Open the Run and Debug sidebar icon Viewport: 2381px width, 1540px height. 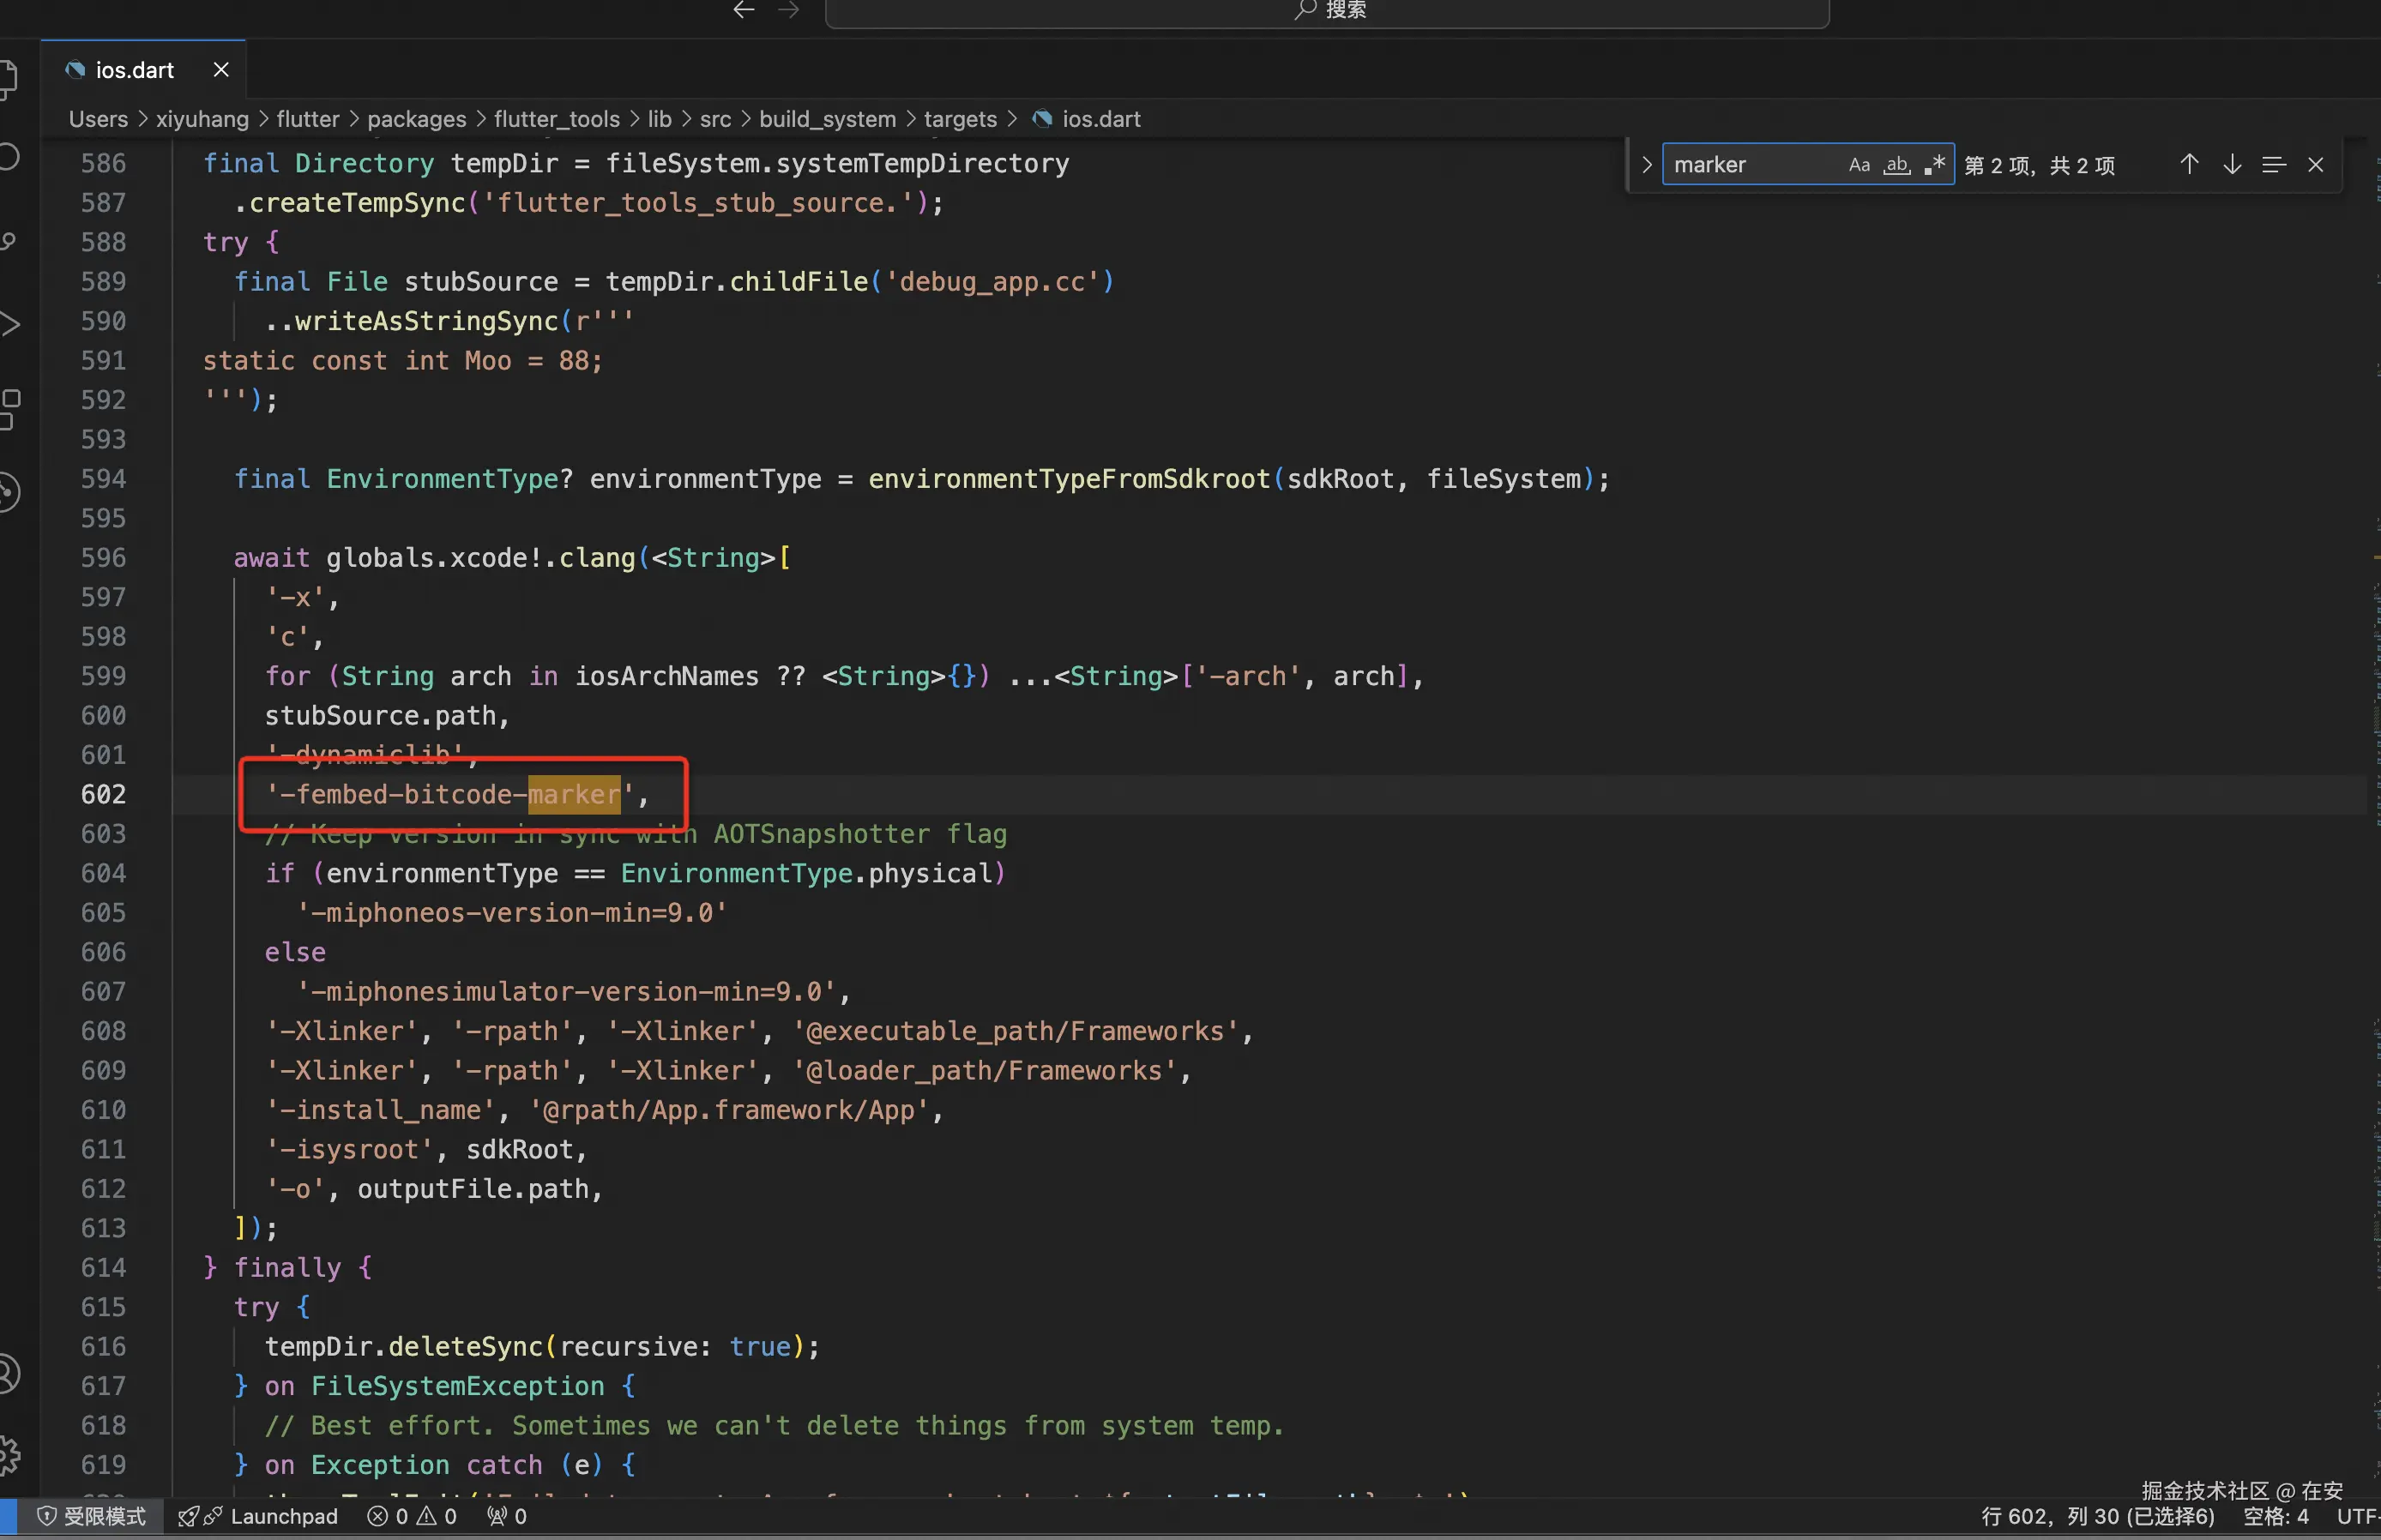[x=9, y=324]
